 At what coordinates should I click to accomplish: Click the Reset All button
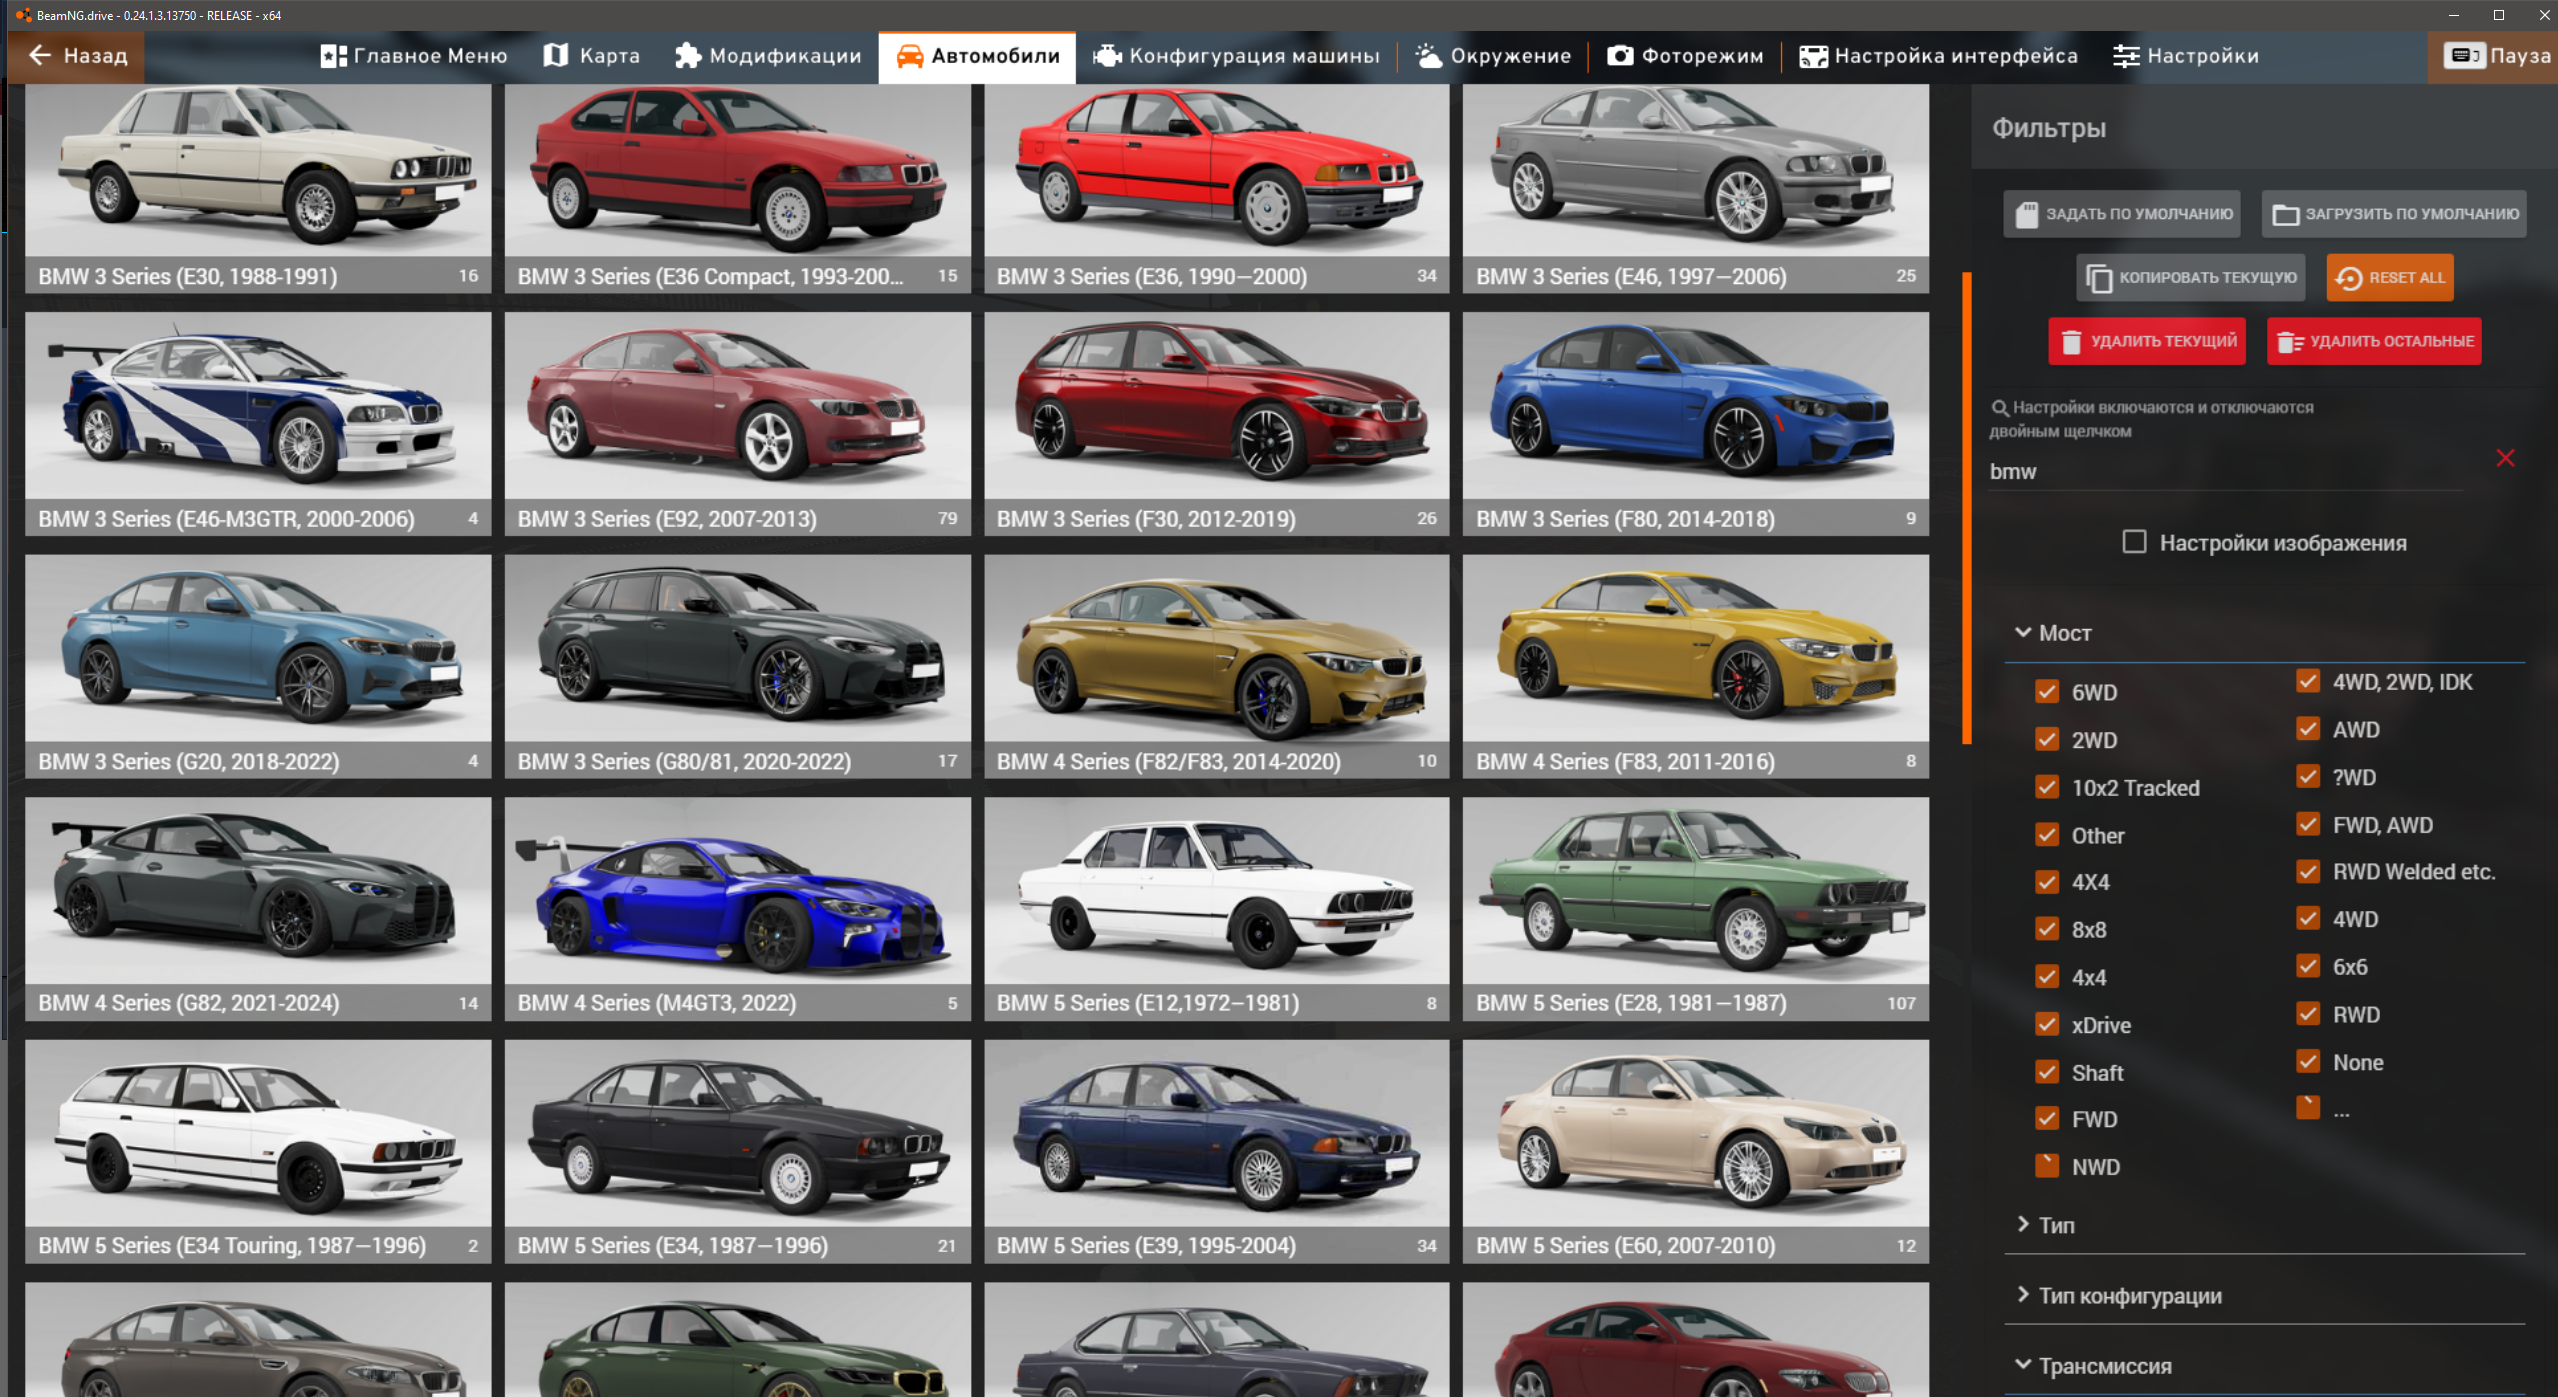2390,278
